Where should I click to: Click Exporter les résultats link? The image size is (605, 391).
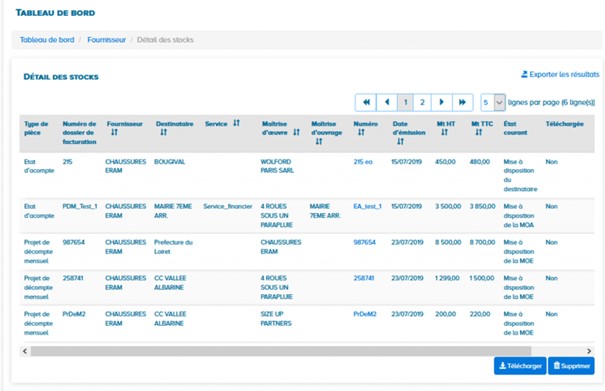point(560,74)
